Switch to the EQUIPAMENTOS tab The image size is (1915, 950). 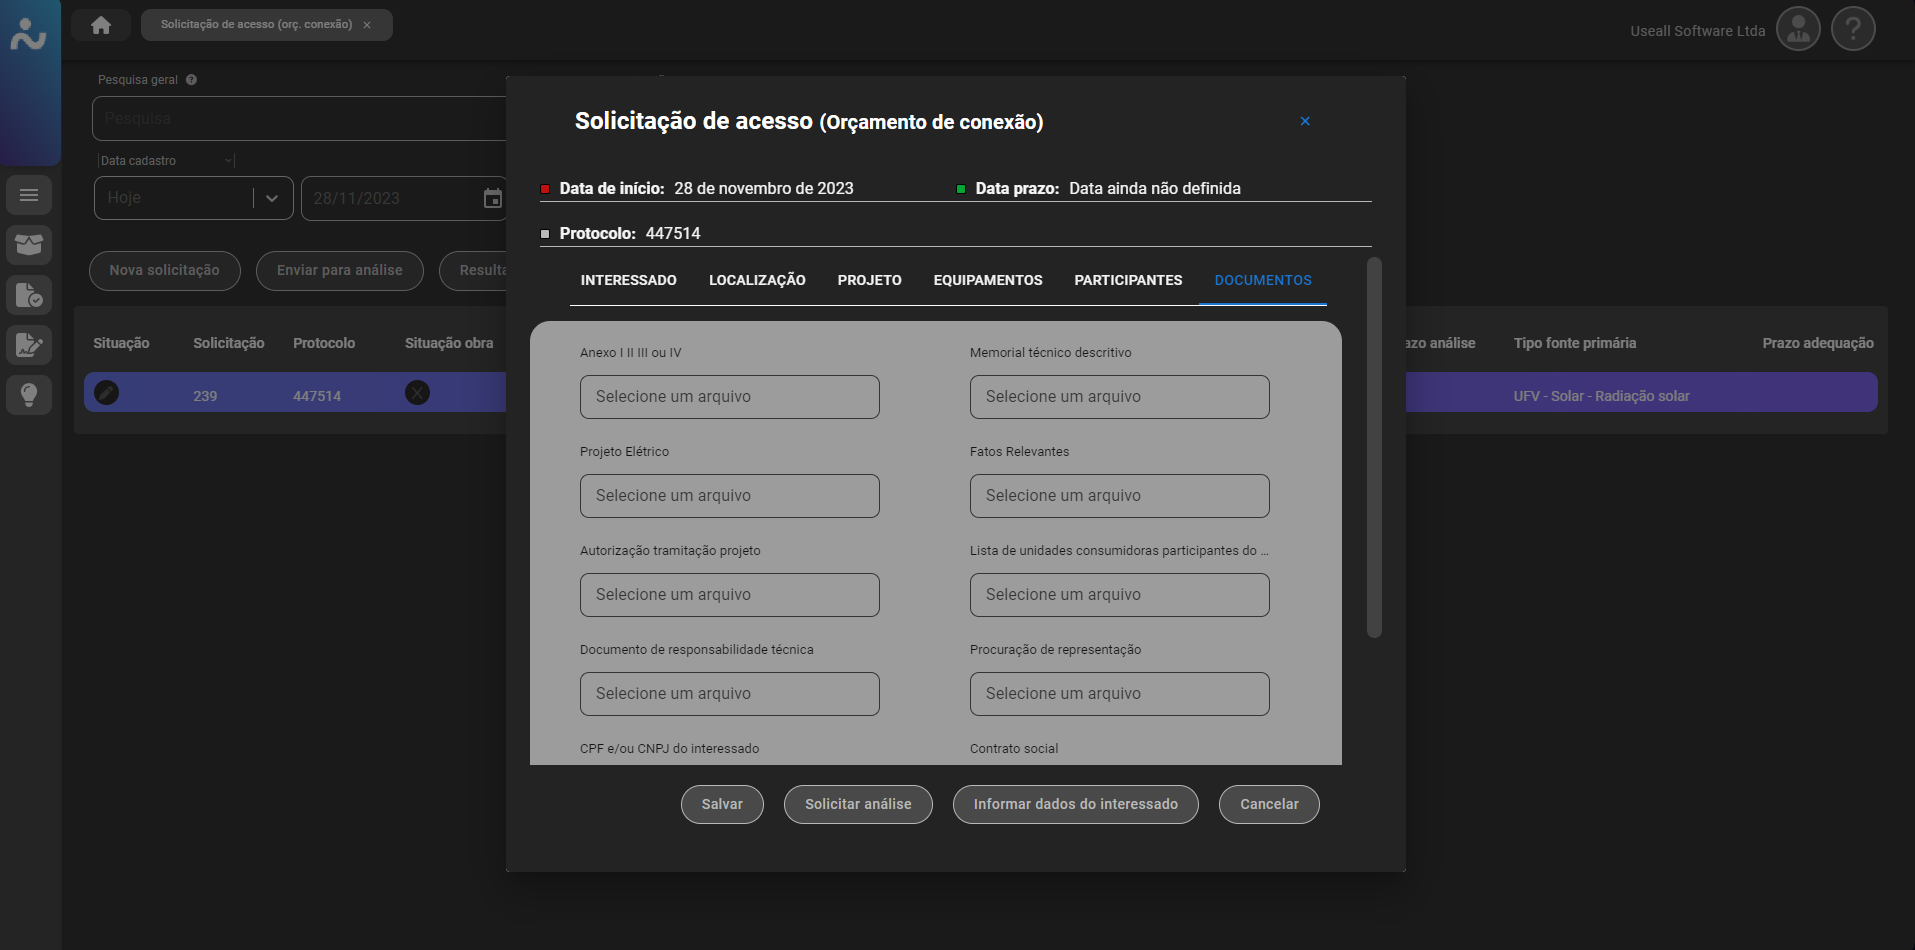(987, 280)
